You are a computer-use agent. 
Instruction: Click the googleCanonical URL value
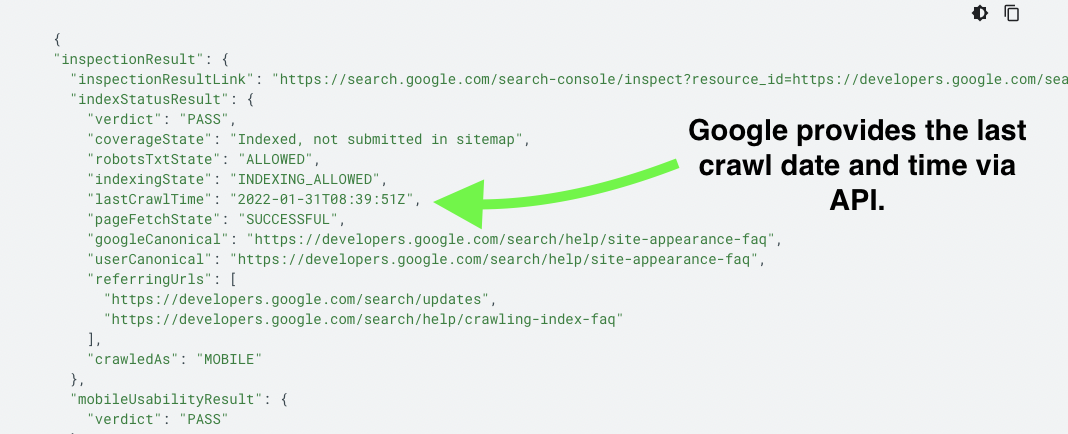coord(510,239)
